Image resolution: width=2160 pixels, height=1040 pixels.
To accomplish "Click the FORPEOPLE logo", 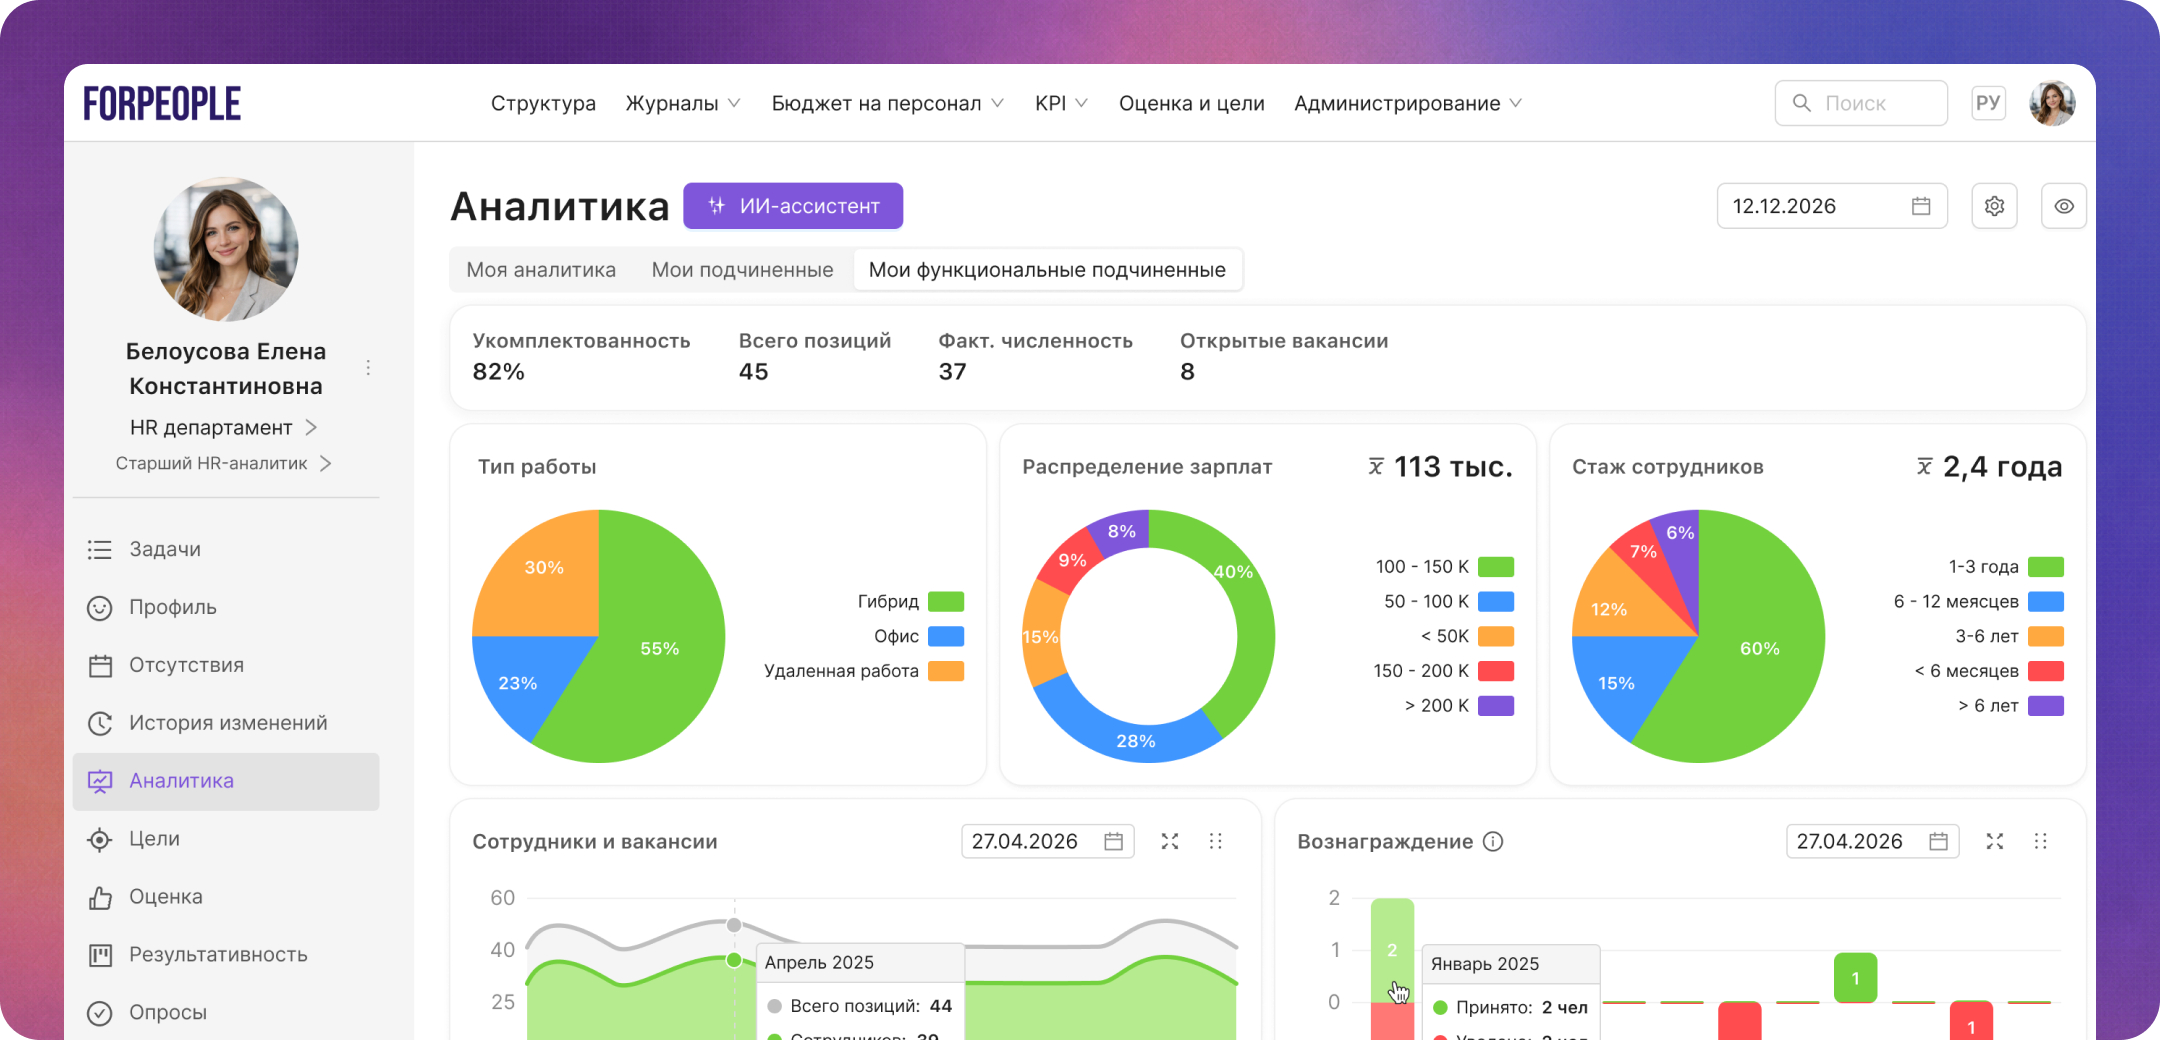I will [162, 103].
